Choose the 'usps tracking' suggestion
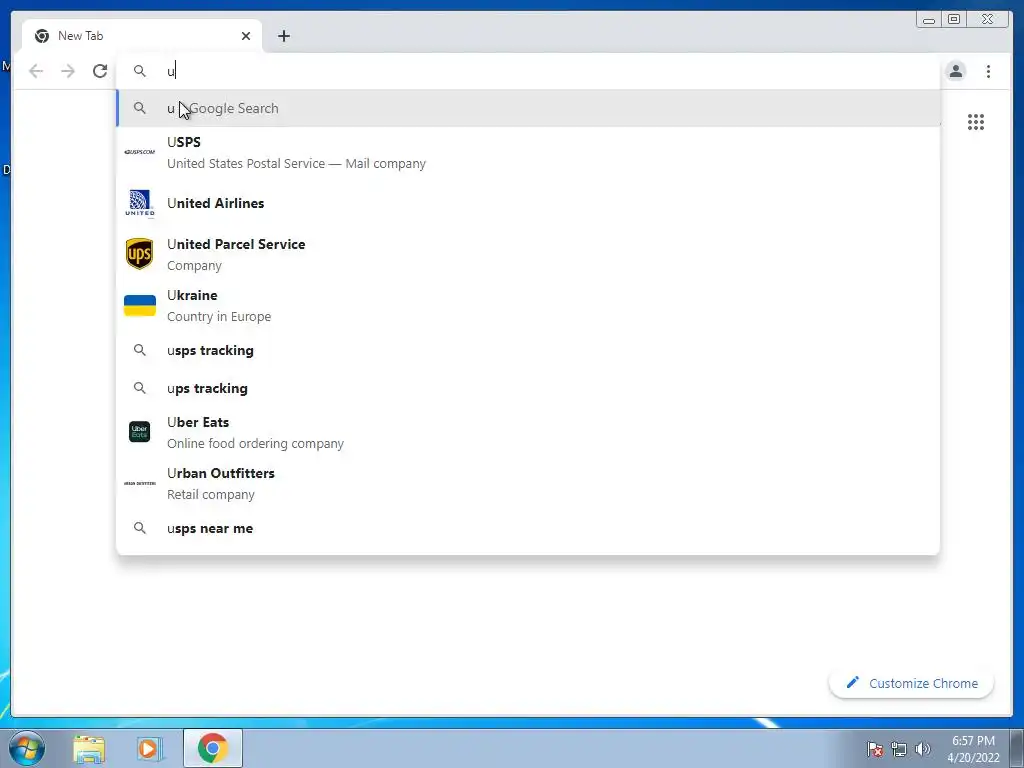Screen dimensions: 1024x768 (x=528, y=350)
